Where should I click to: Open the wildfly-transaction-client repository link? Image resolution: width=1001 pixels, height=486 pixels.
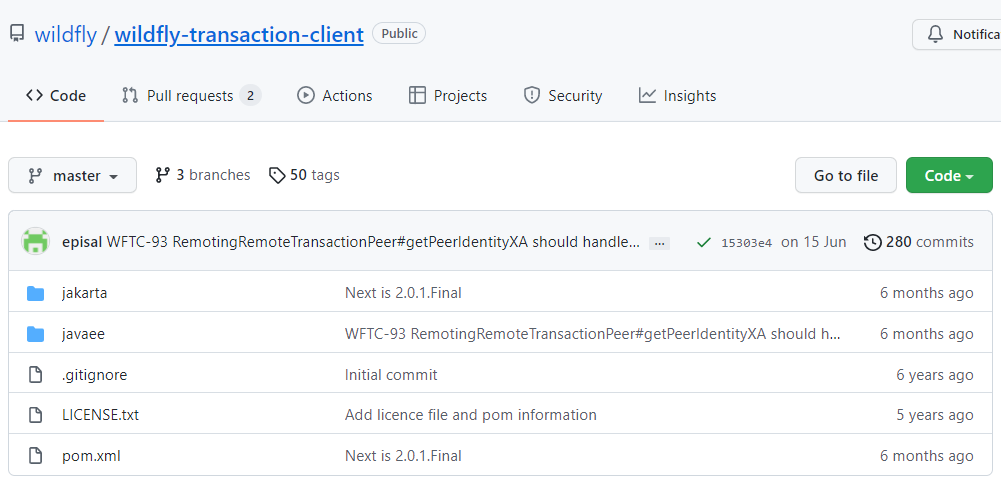click(x=239, y=34)
